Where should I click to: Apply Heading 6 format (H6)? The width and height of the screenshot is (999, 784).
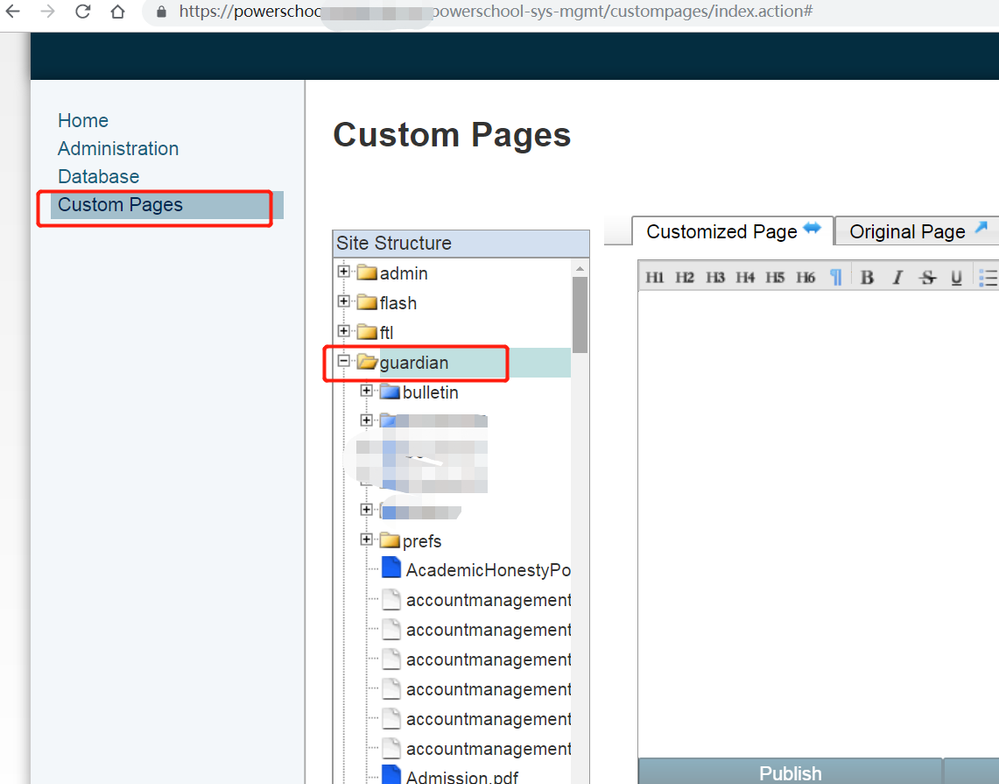(x=805, y=278)
